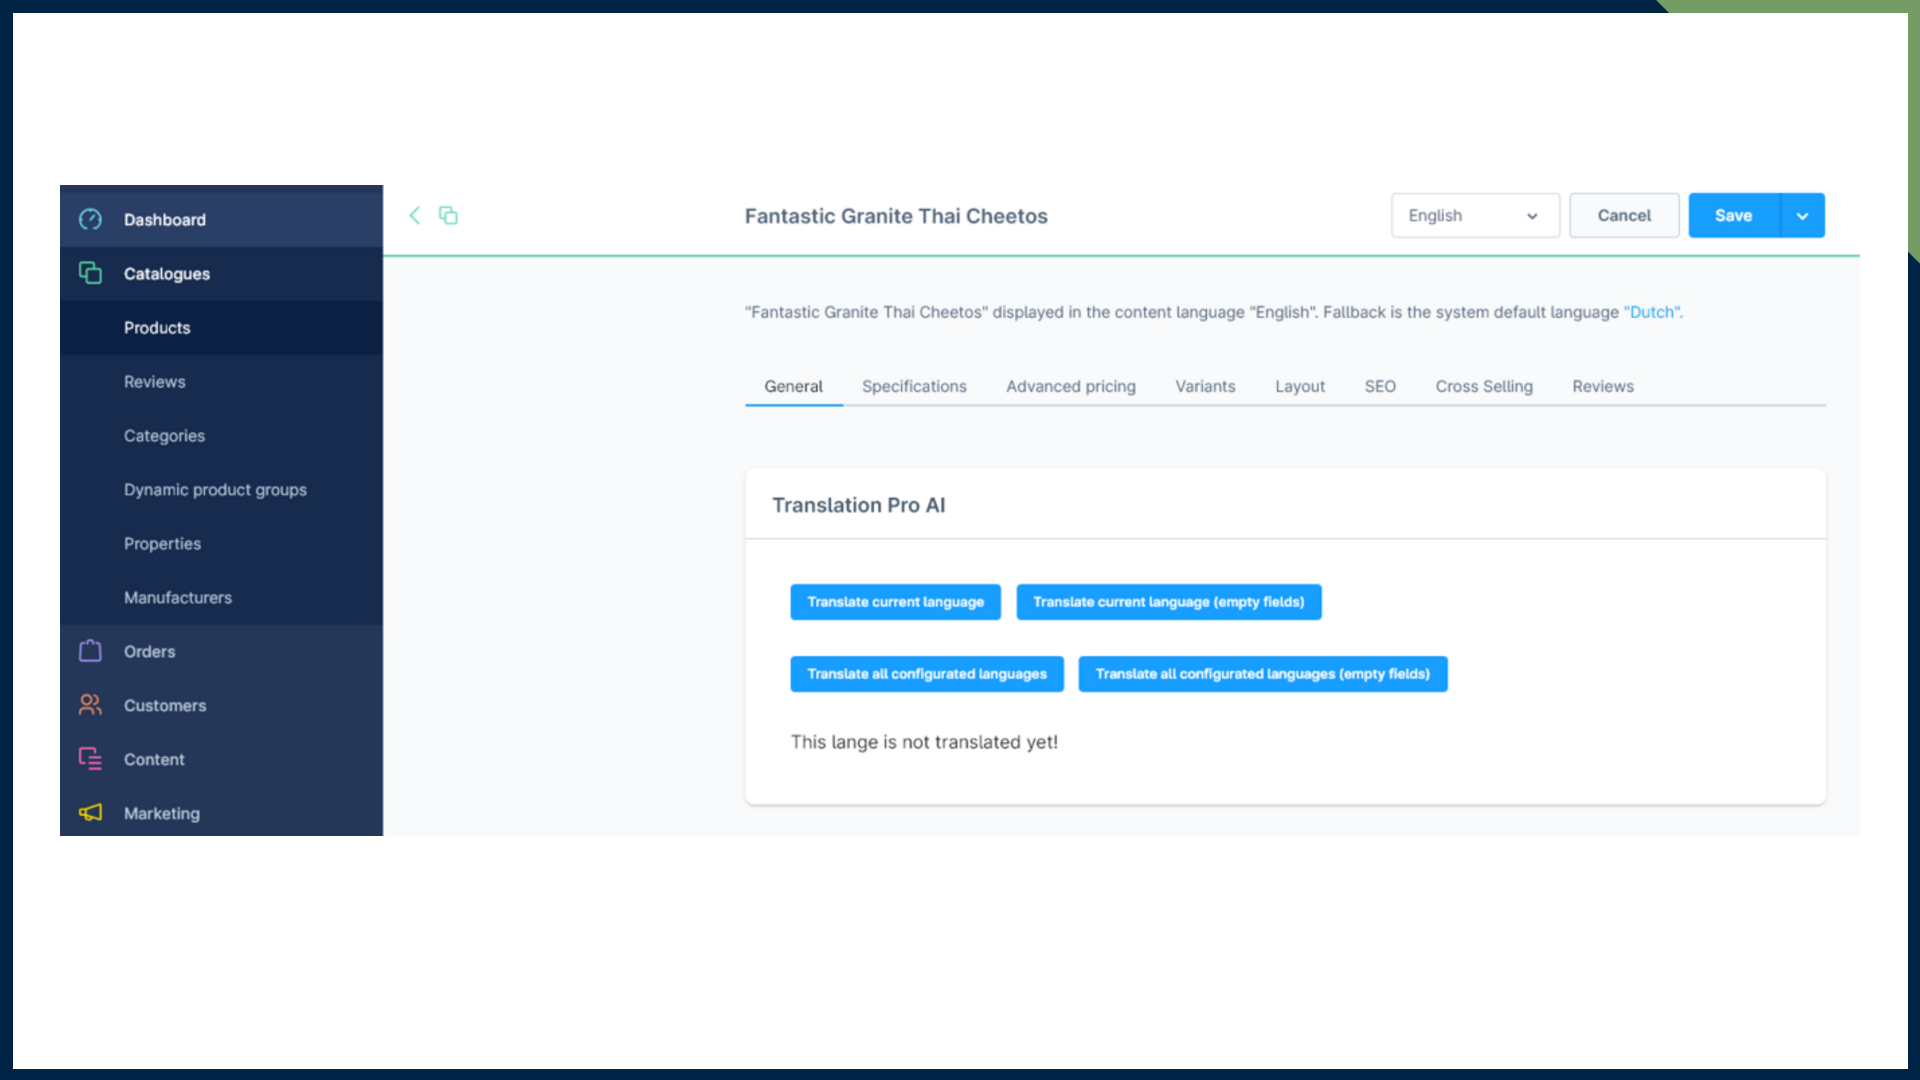Go back using the left chevron icon

[415, 215]
